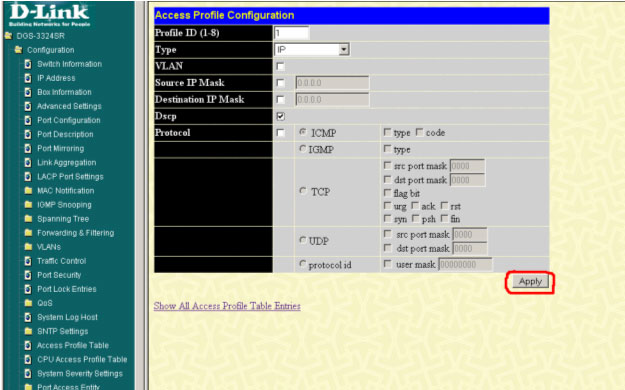Screen dimensions: 625x390
Task: Select the TCP protocol radio button
Action: pos(303,191)
